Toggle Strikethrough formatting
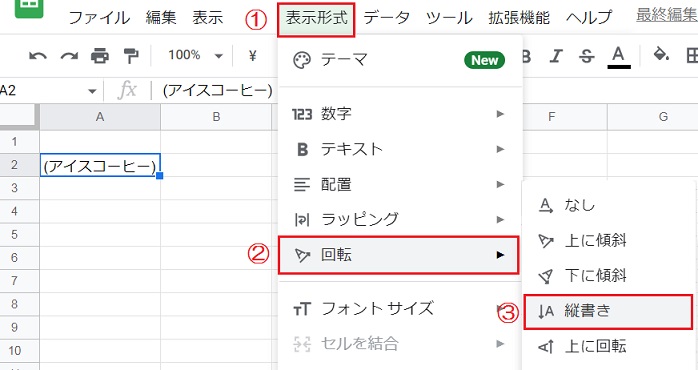The image size is (698, 370). pos(587,56)
